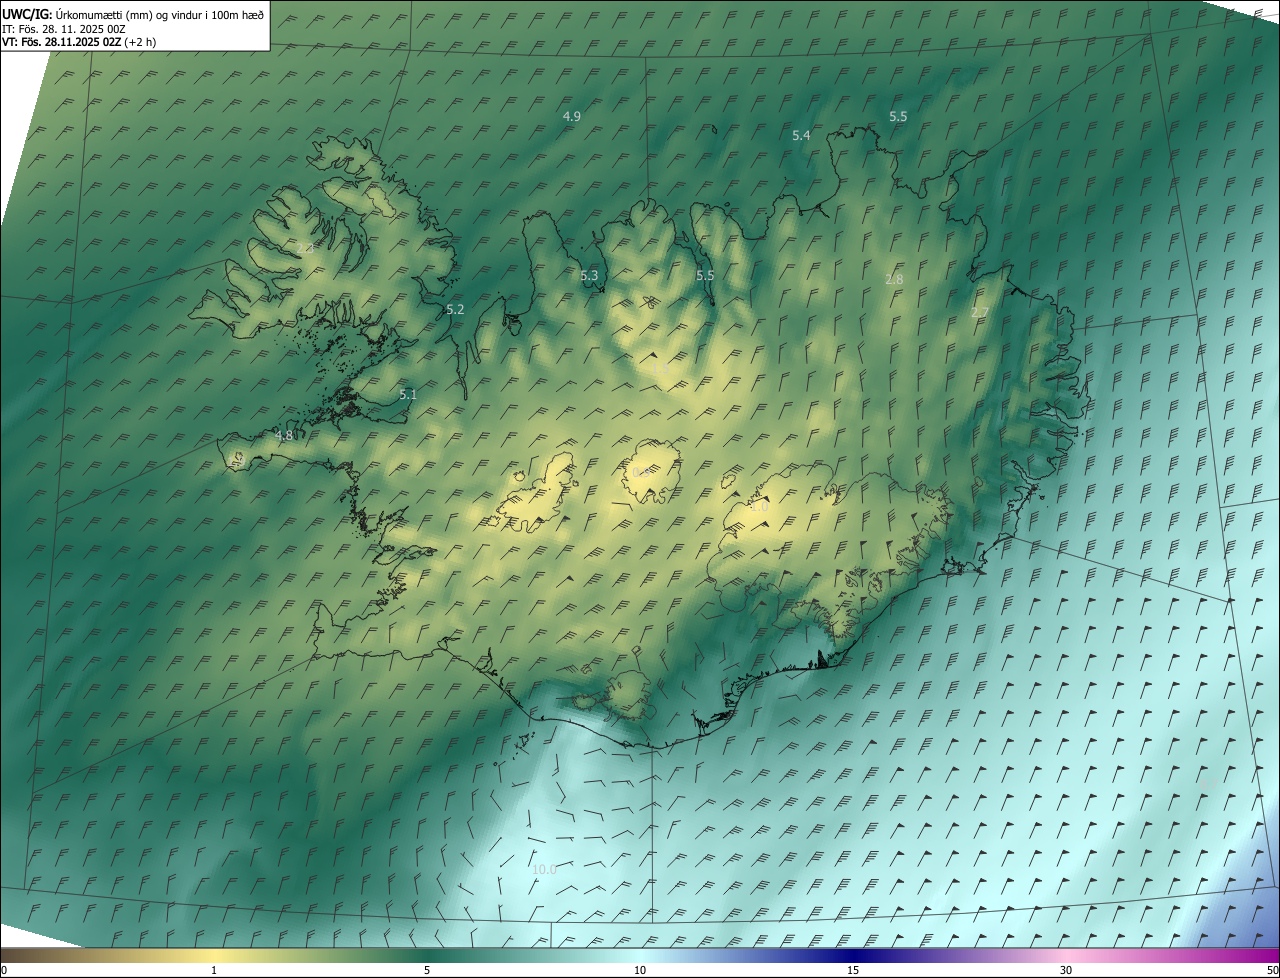Click the 2.8 value label on the map
Screen dimensions: 1280x978
[x=894, y=279]
